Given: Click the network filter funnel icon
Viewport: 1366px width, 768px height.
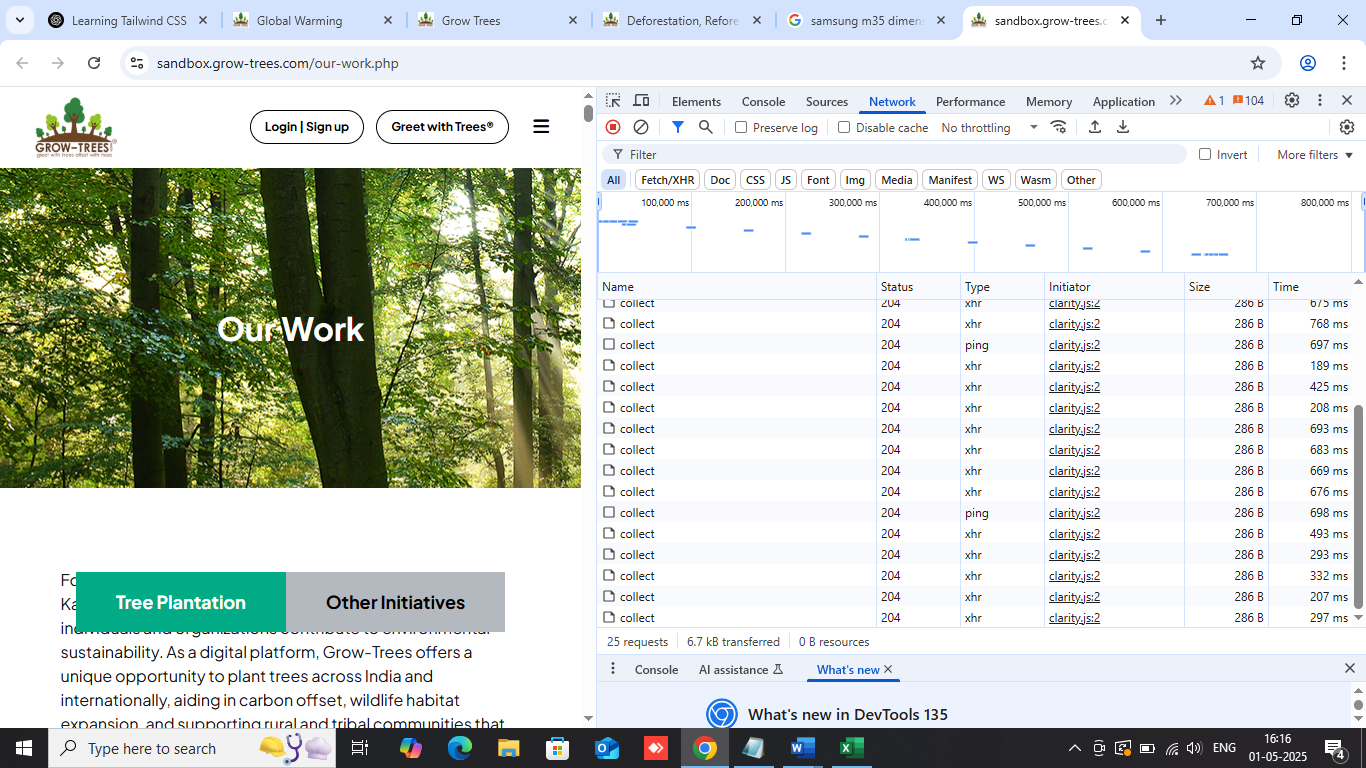Looking at the screenshot, I should click(678, 127).
